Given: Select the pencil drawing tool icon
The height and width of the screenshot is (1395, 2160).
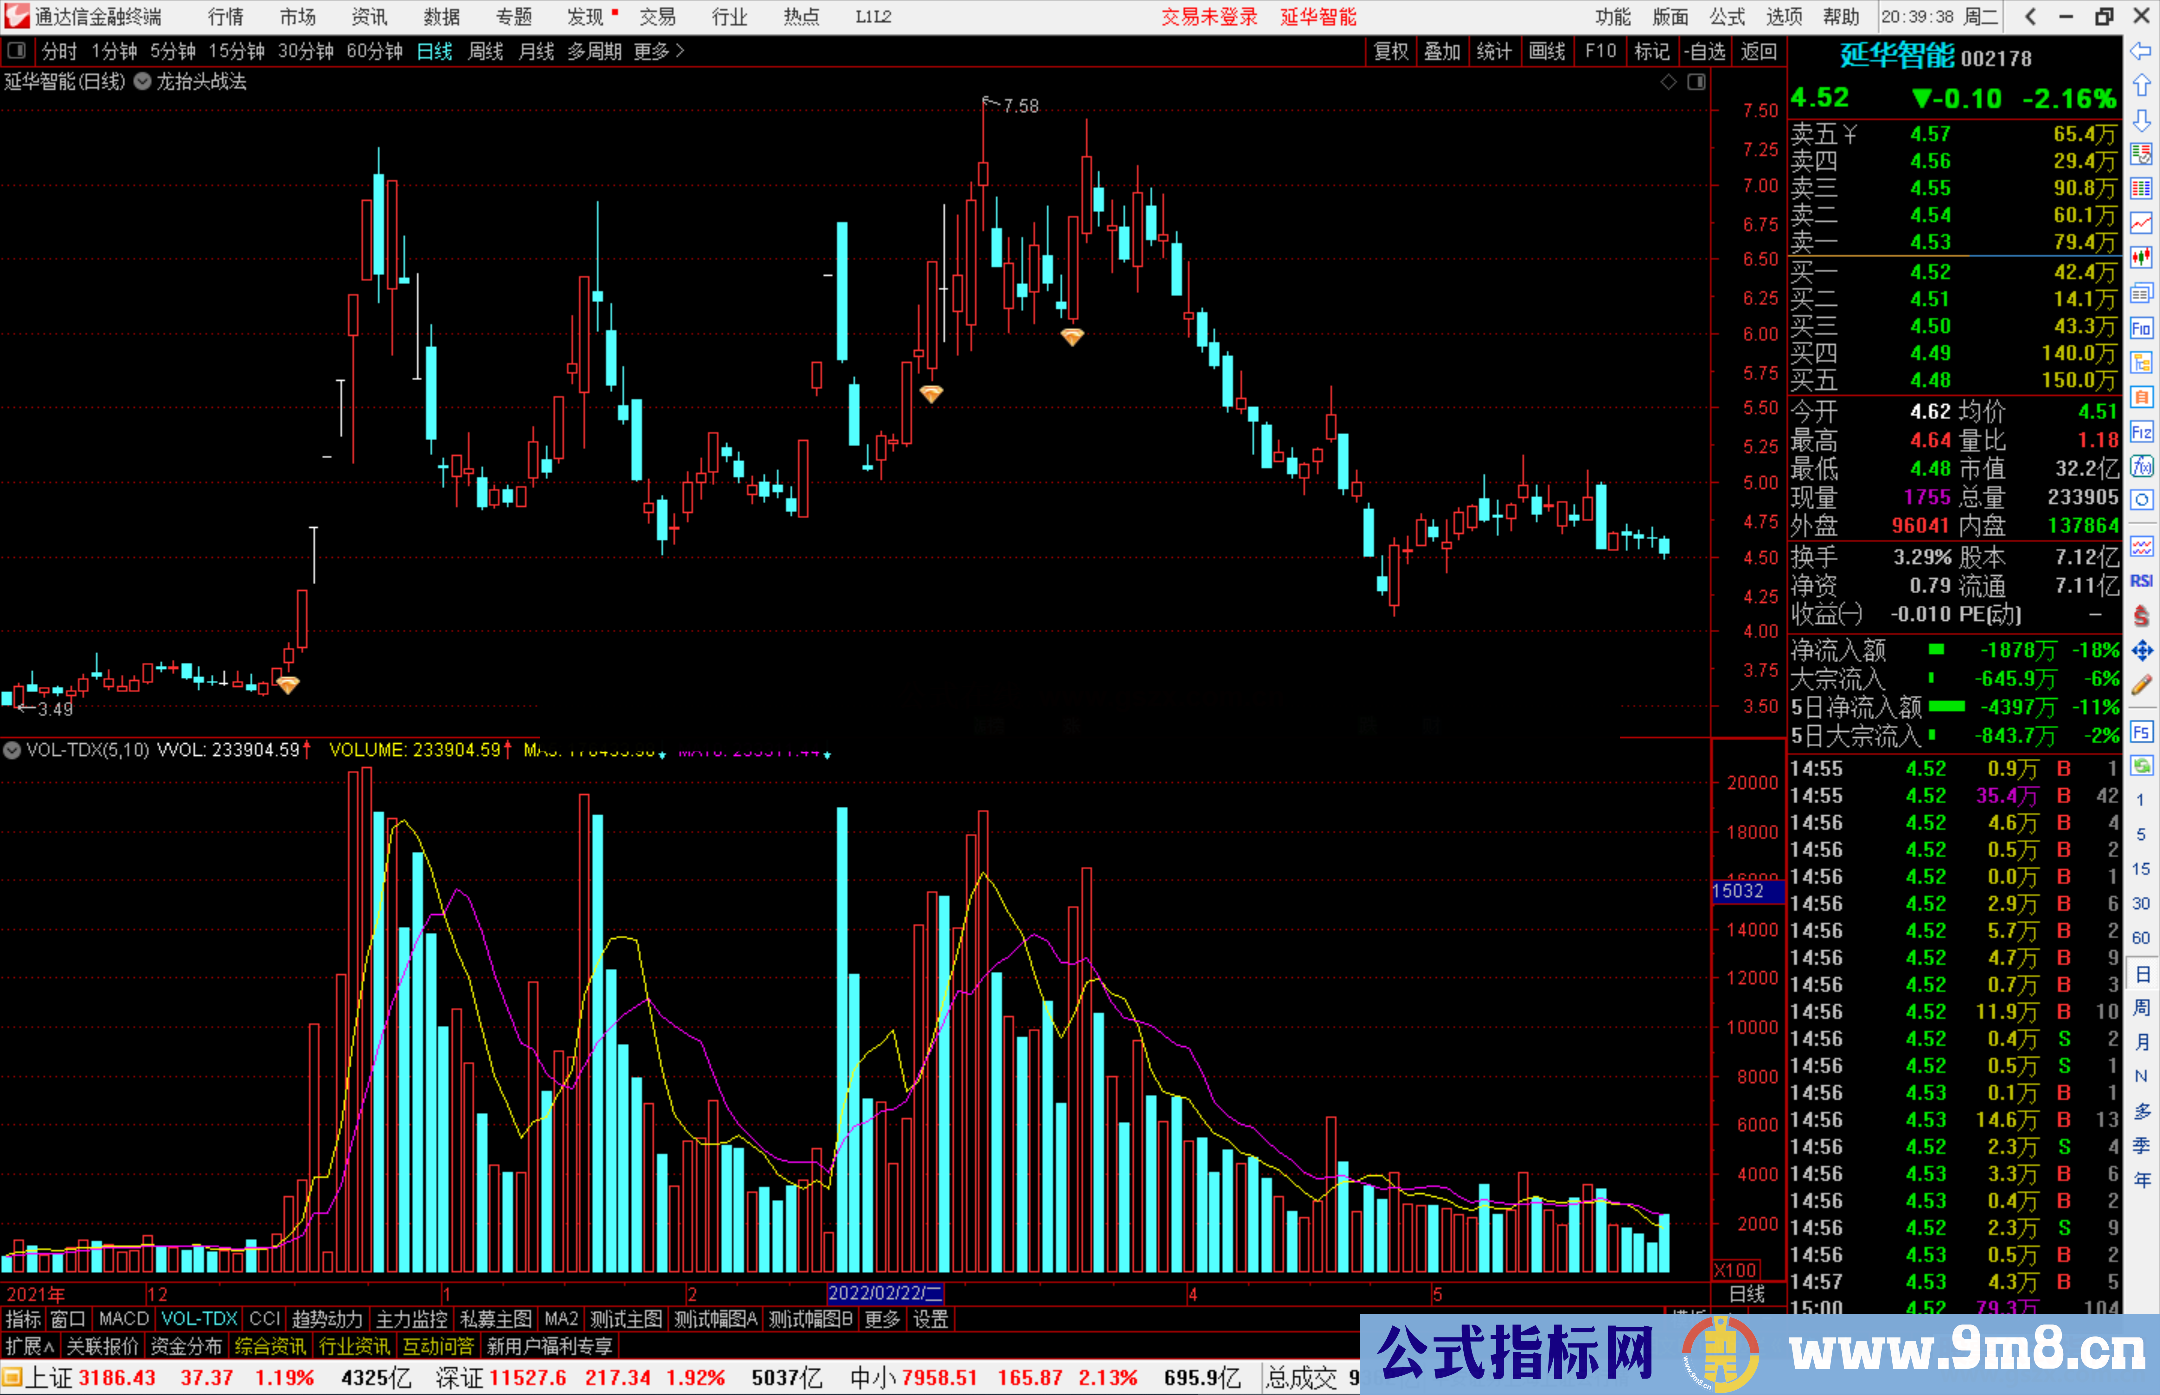Looking at the screenshot, I should pyautogui.click(x=2141, y=685).
